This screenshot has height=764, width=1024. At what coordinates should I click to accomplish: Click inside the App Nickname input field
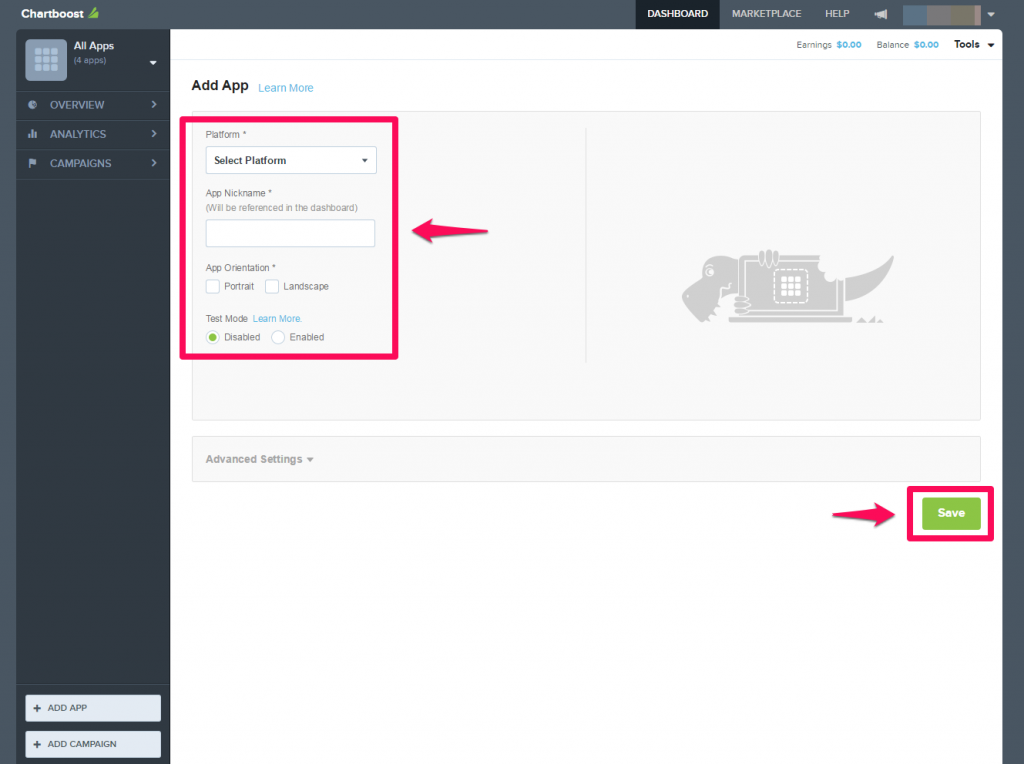click(x=290, y=233)
